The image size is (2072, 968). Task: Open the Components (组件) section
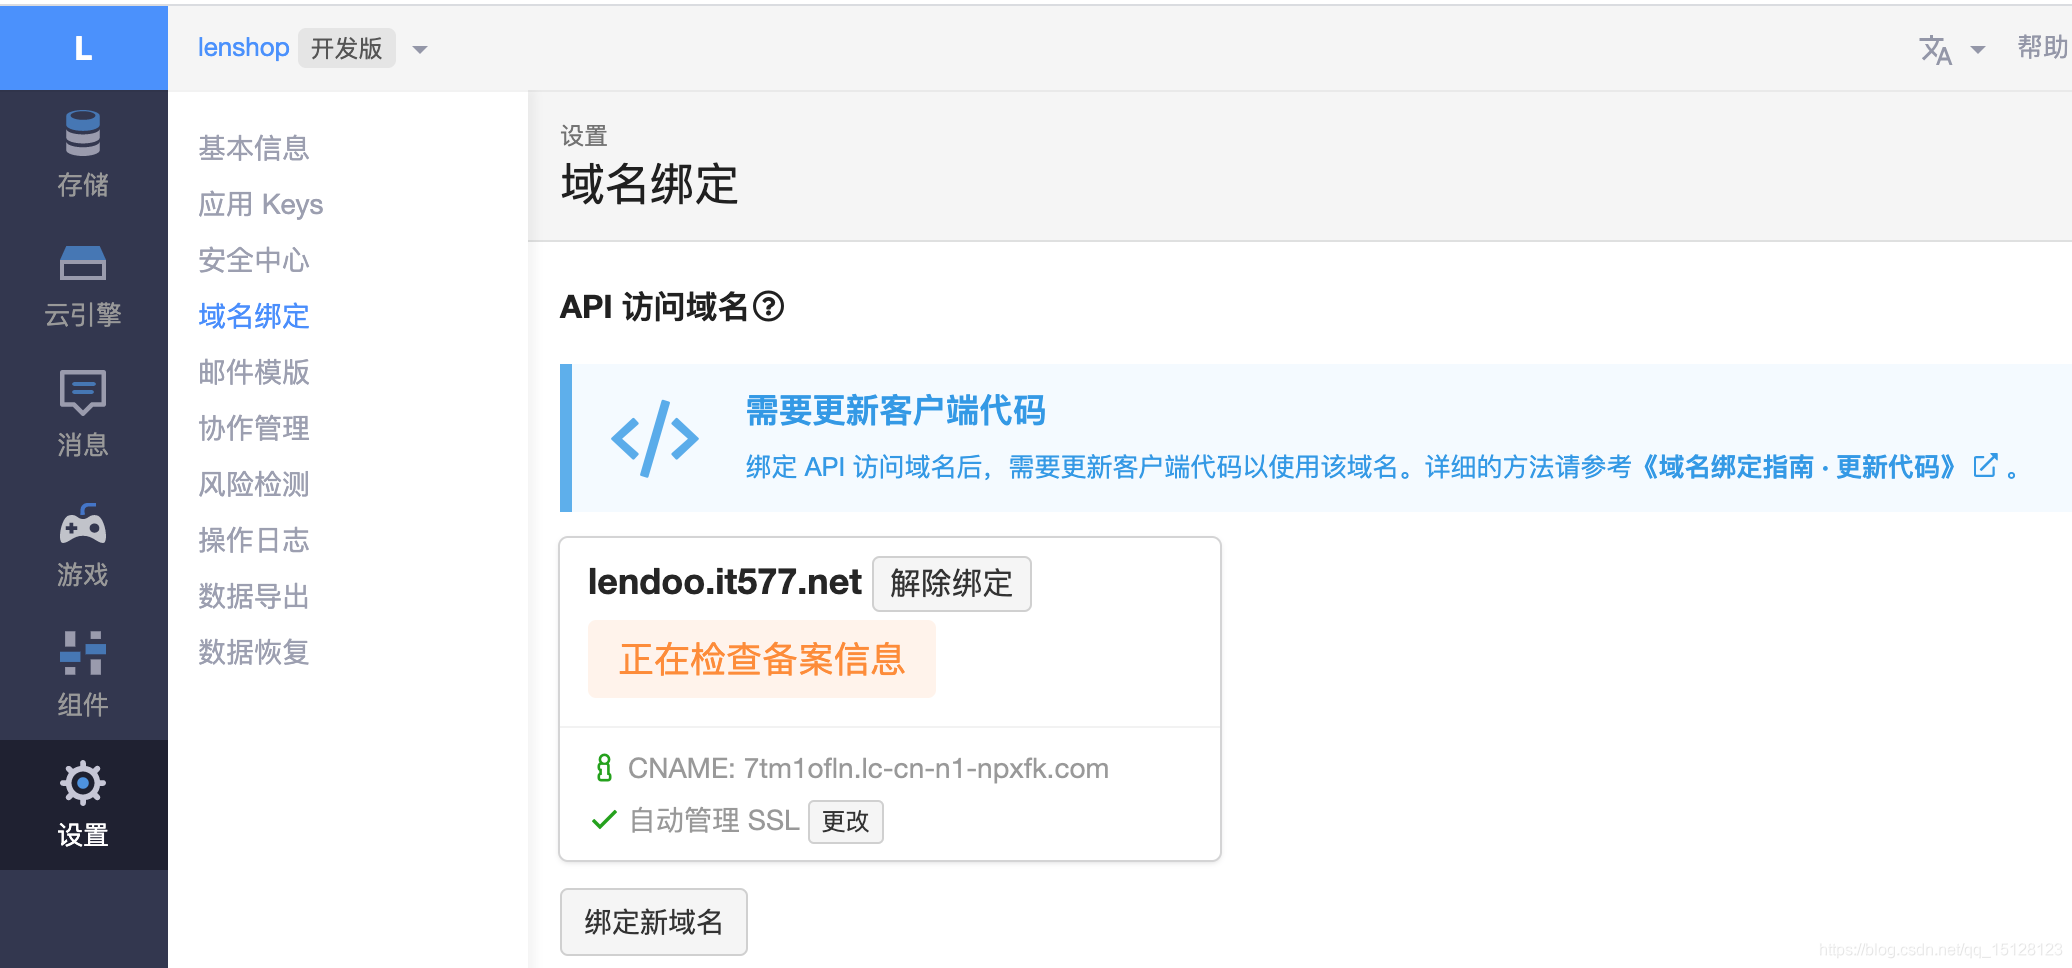click(x=83, y=675)
